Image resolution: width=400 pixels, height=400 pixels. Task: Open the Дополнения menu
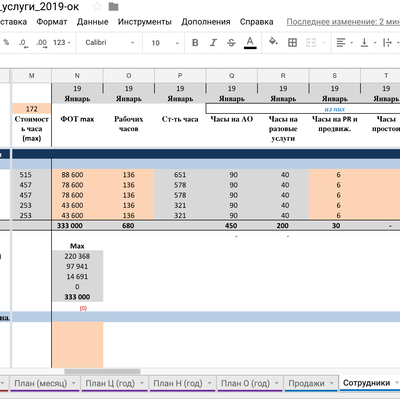pos(206,22)
